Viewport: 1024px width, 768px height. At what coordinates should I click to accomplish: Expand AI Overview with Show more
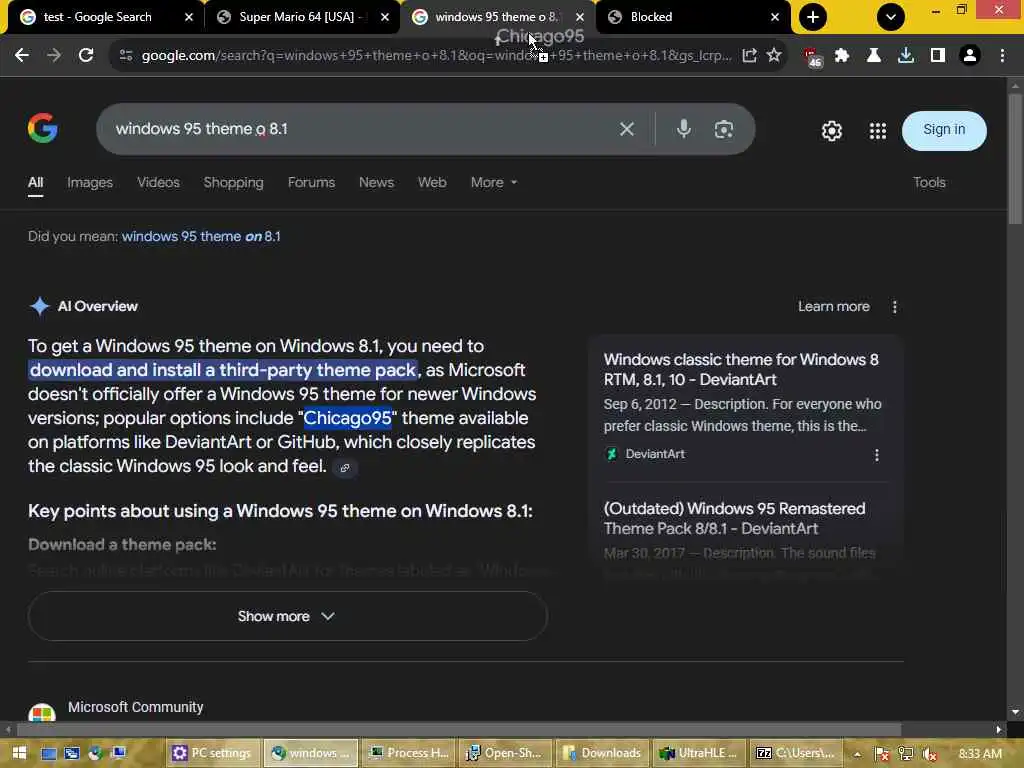click(x=287, y=616)
